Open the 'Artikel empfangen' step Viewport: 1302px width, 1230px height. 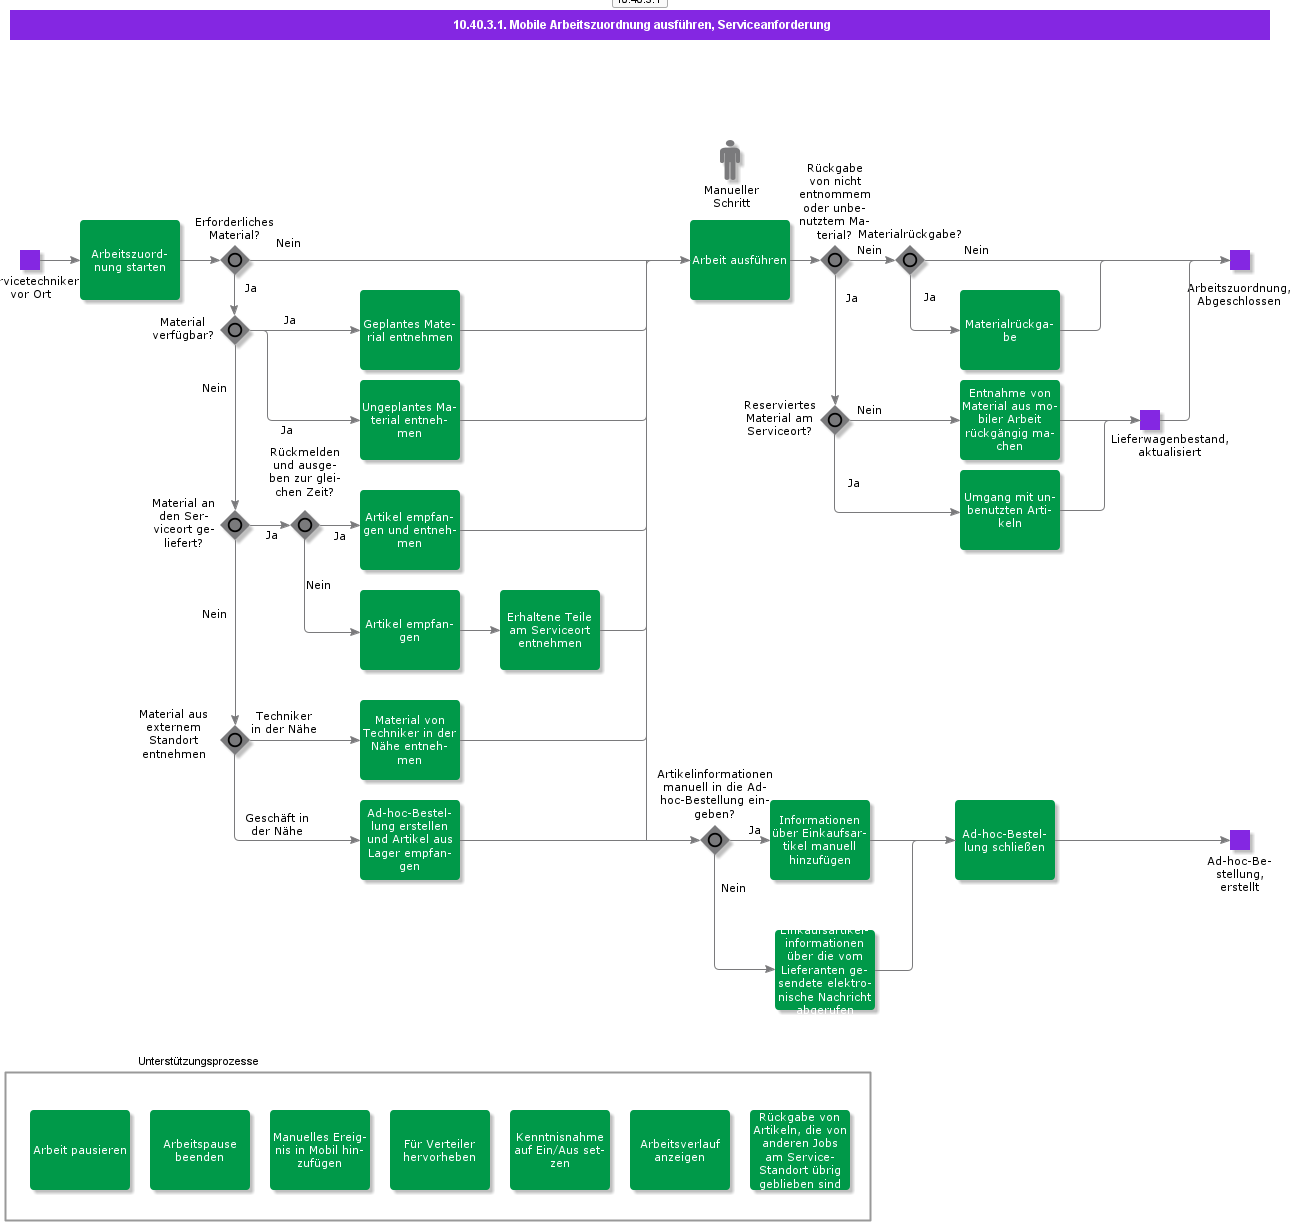point(410,630)
